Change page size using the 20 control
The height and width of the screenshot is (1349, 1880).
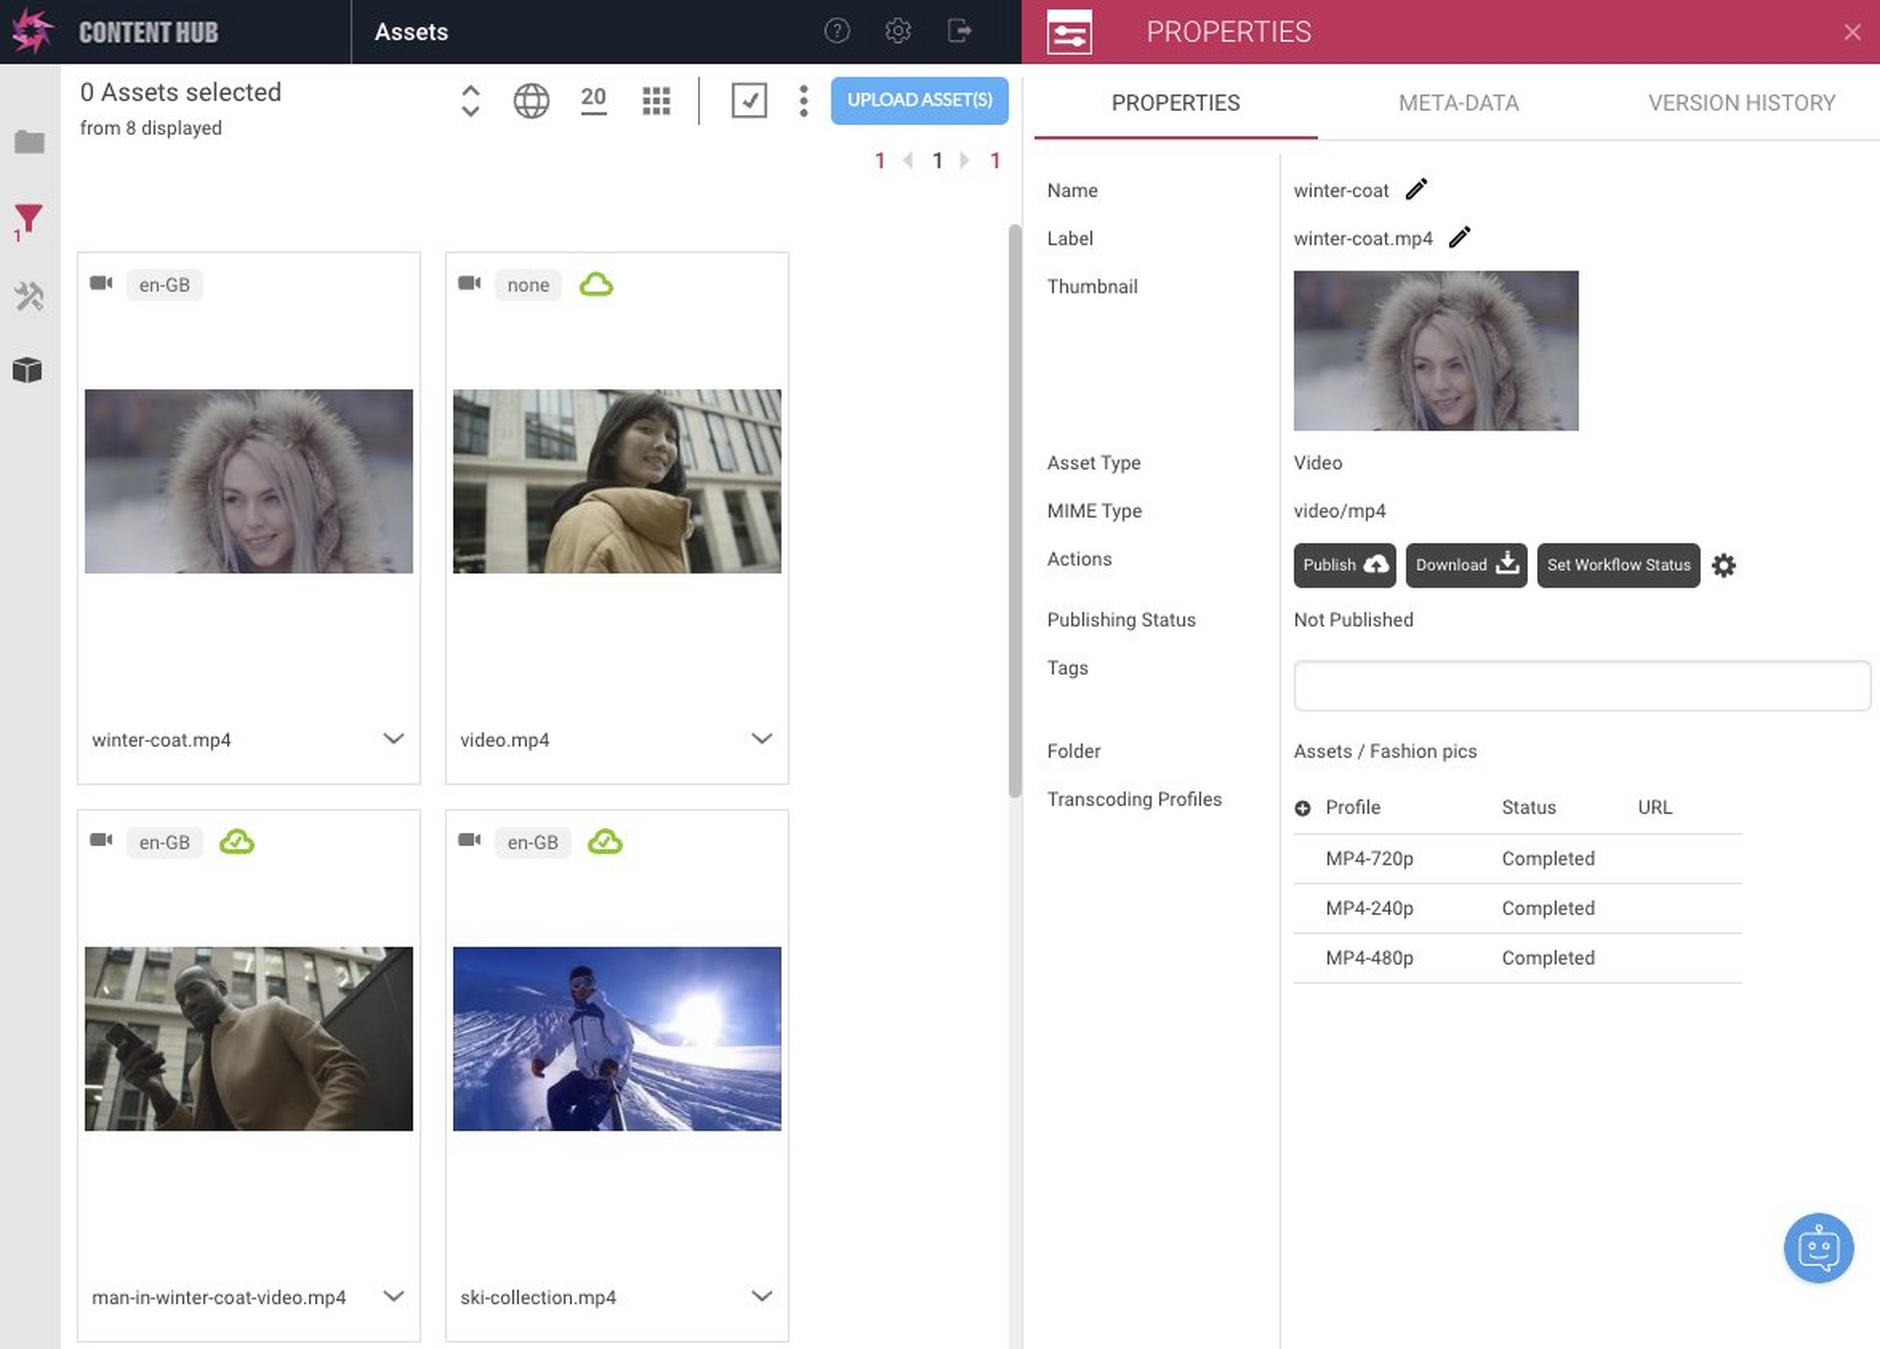[x=593, y=99]
